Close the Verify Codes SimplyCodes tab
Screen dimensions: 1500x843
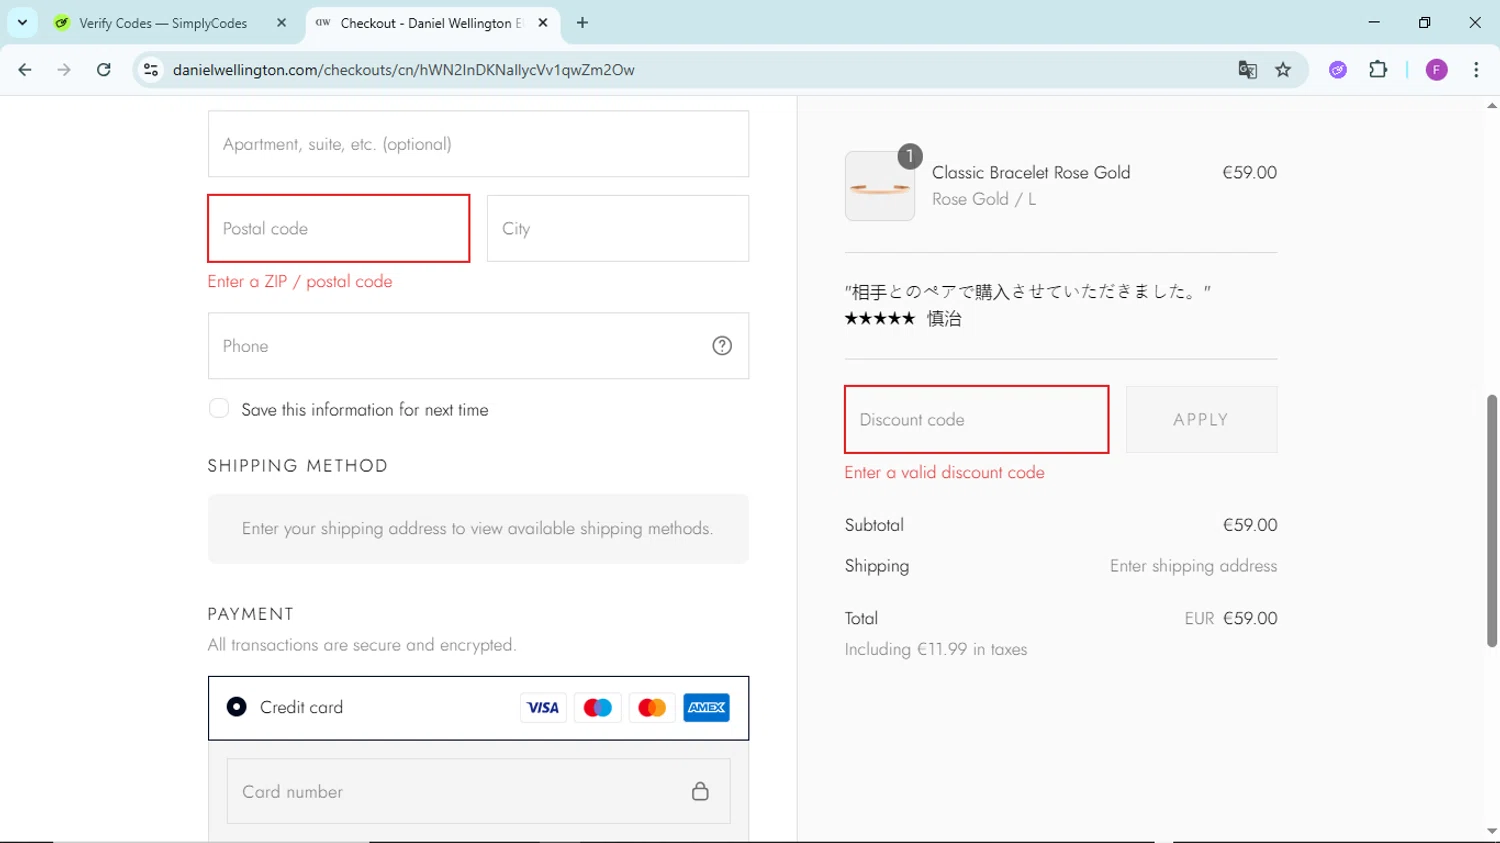click(x=282, y=23)
